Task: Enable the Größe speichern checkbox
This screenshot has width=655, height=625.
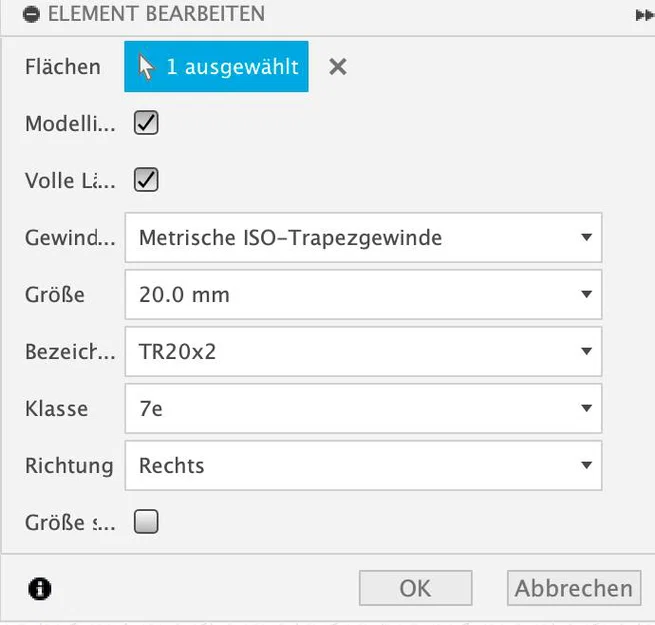Action: [x=146, y=521]
